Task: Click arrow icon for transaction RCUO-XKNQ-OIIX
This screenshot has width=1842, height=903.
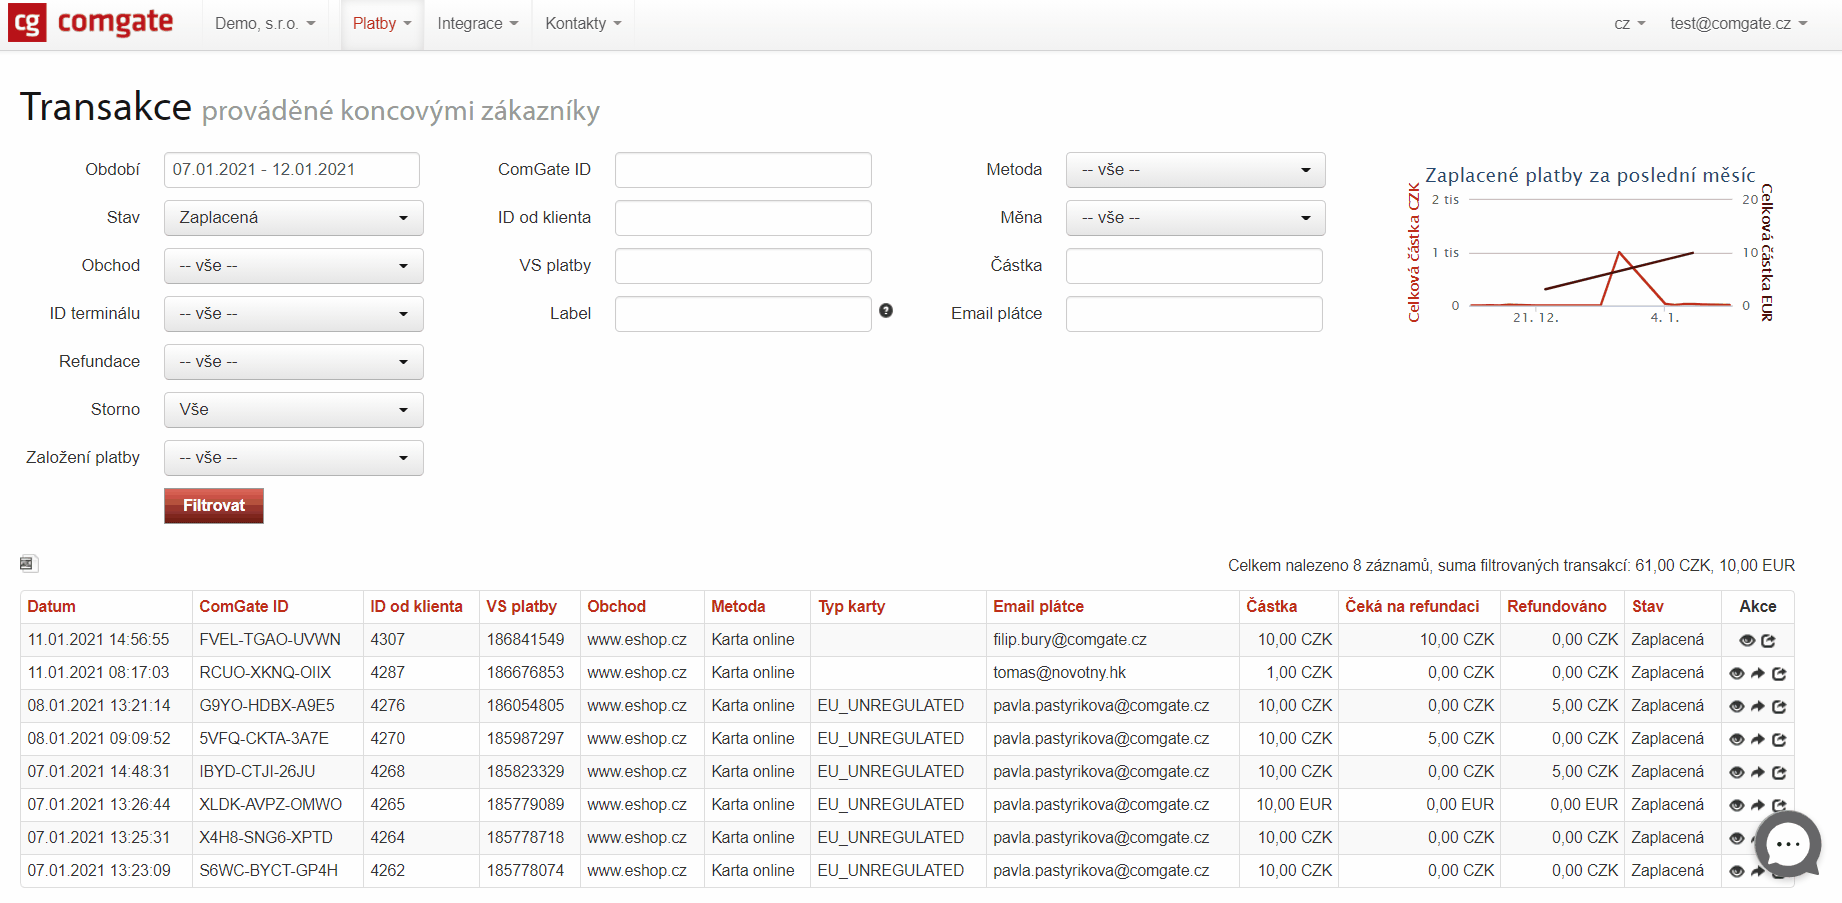Action: pos(1758,674)
